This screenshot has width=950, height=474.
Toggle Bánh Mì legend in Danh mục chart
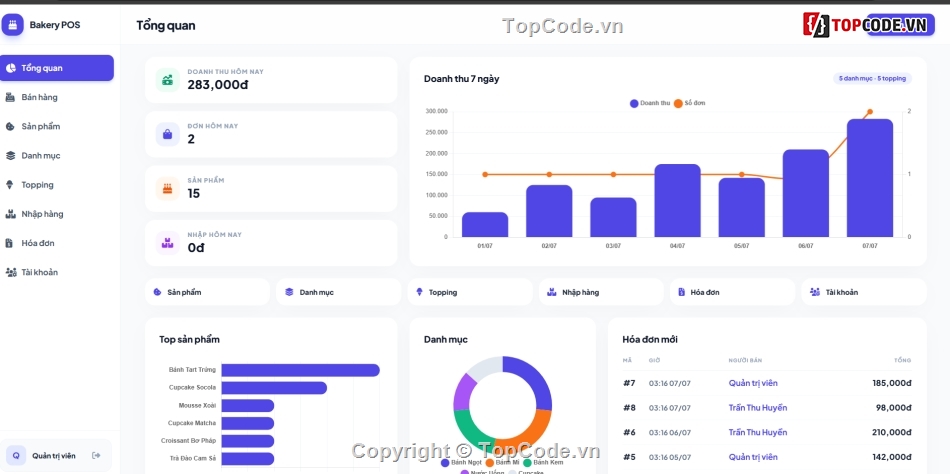[502, 462]
